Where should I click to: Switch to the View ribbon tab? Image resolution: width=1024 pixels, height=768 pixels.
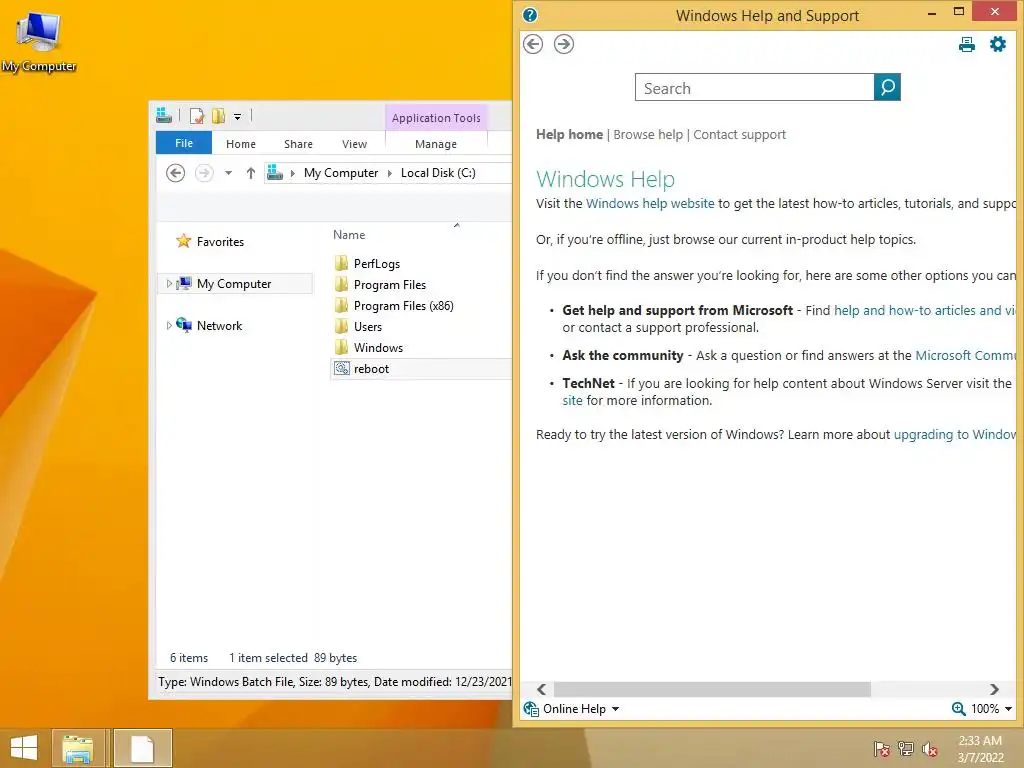(x=354, y=144)
